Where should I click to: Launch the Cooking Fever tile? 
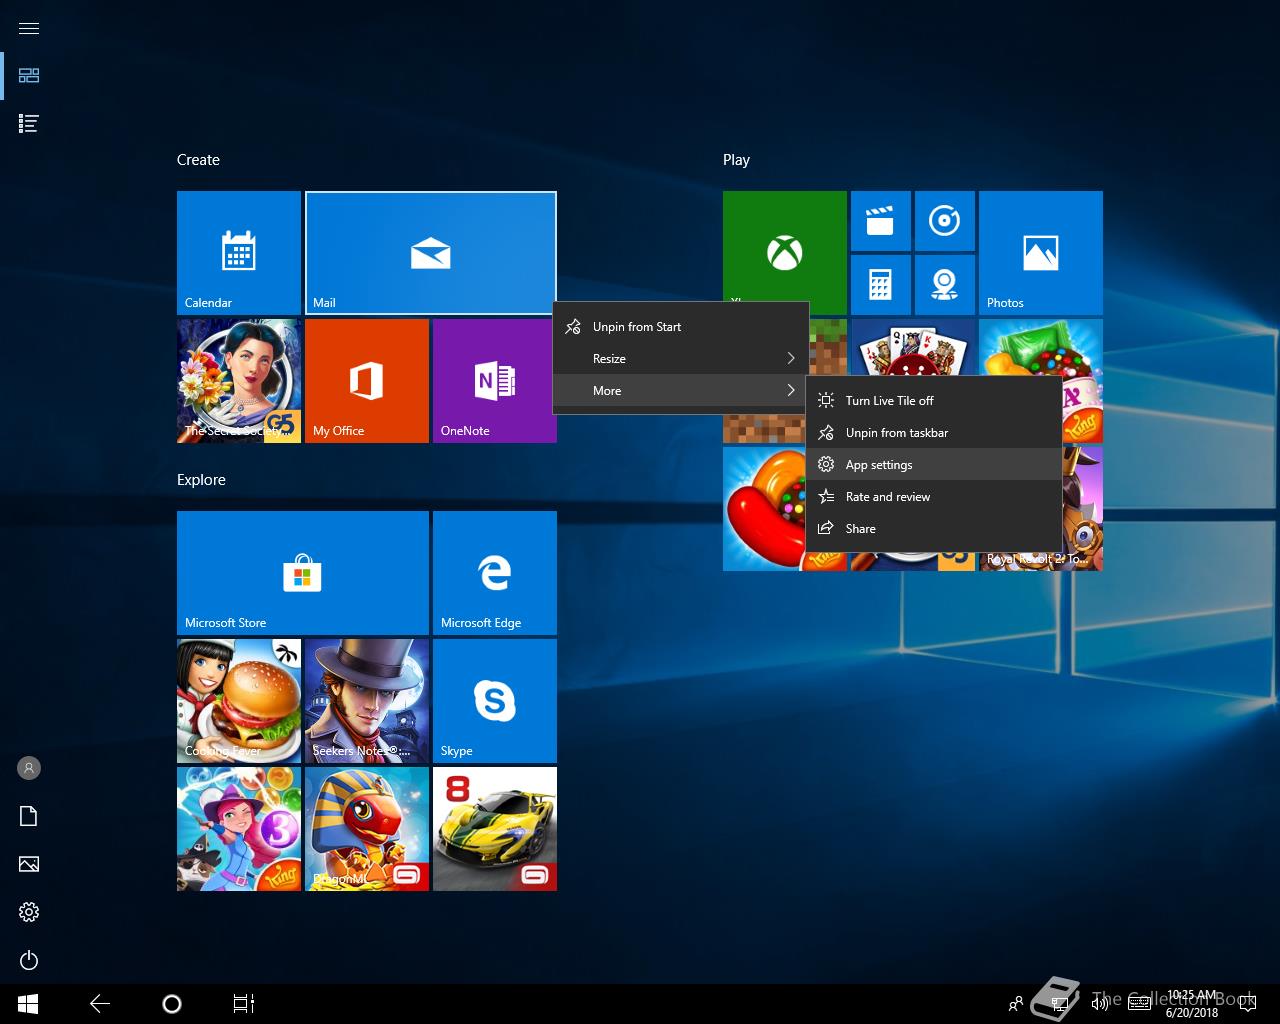pyautogui.click(x=239, y=701)
